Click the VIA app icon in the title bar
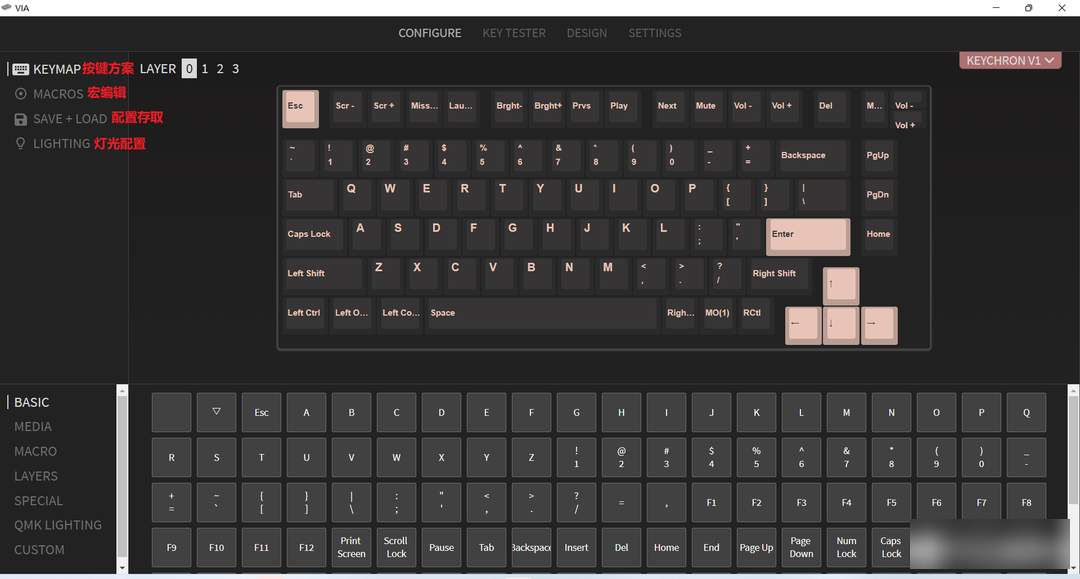 coord(7,8)
